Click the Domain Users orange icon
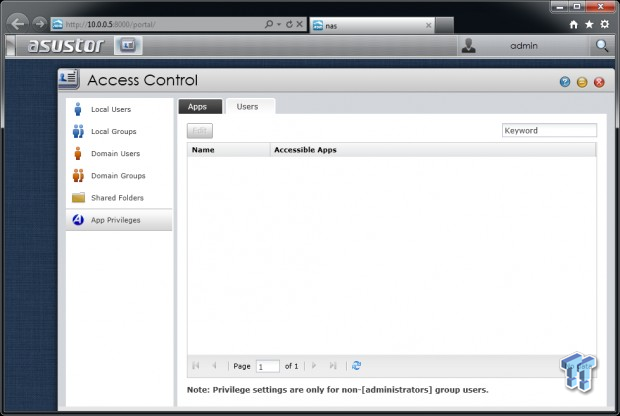Image resolution: width=620 pixels, height=416 pixels. click(78, 153)
